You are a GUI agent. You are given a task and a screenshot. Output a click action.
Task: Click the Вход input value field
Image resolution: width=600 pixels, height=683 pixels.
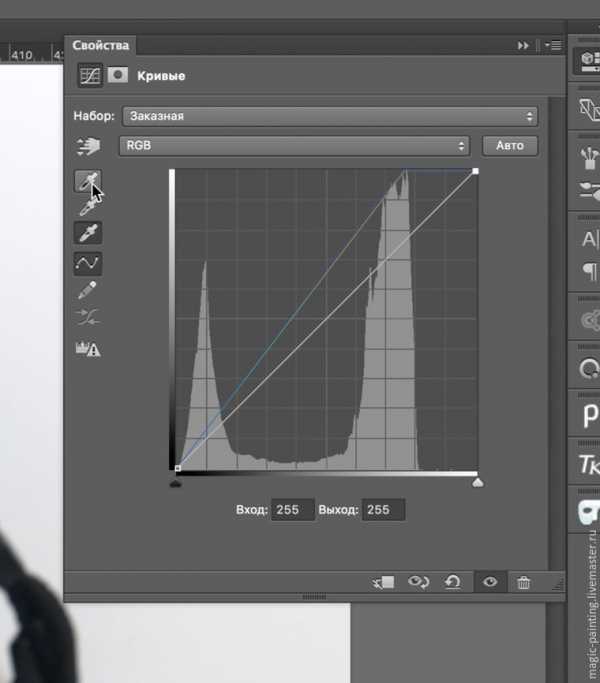click(292, 510)
